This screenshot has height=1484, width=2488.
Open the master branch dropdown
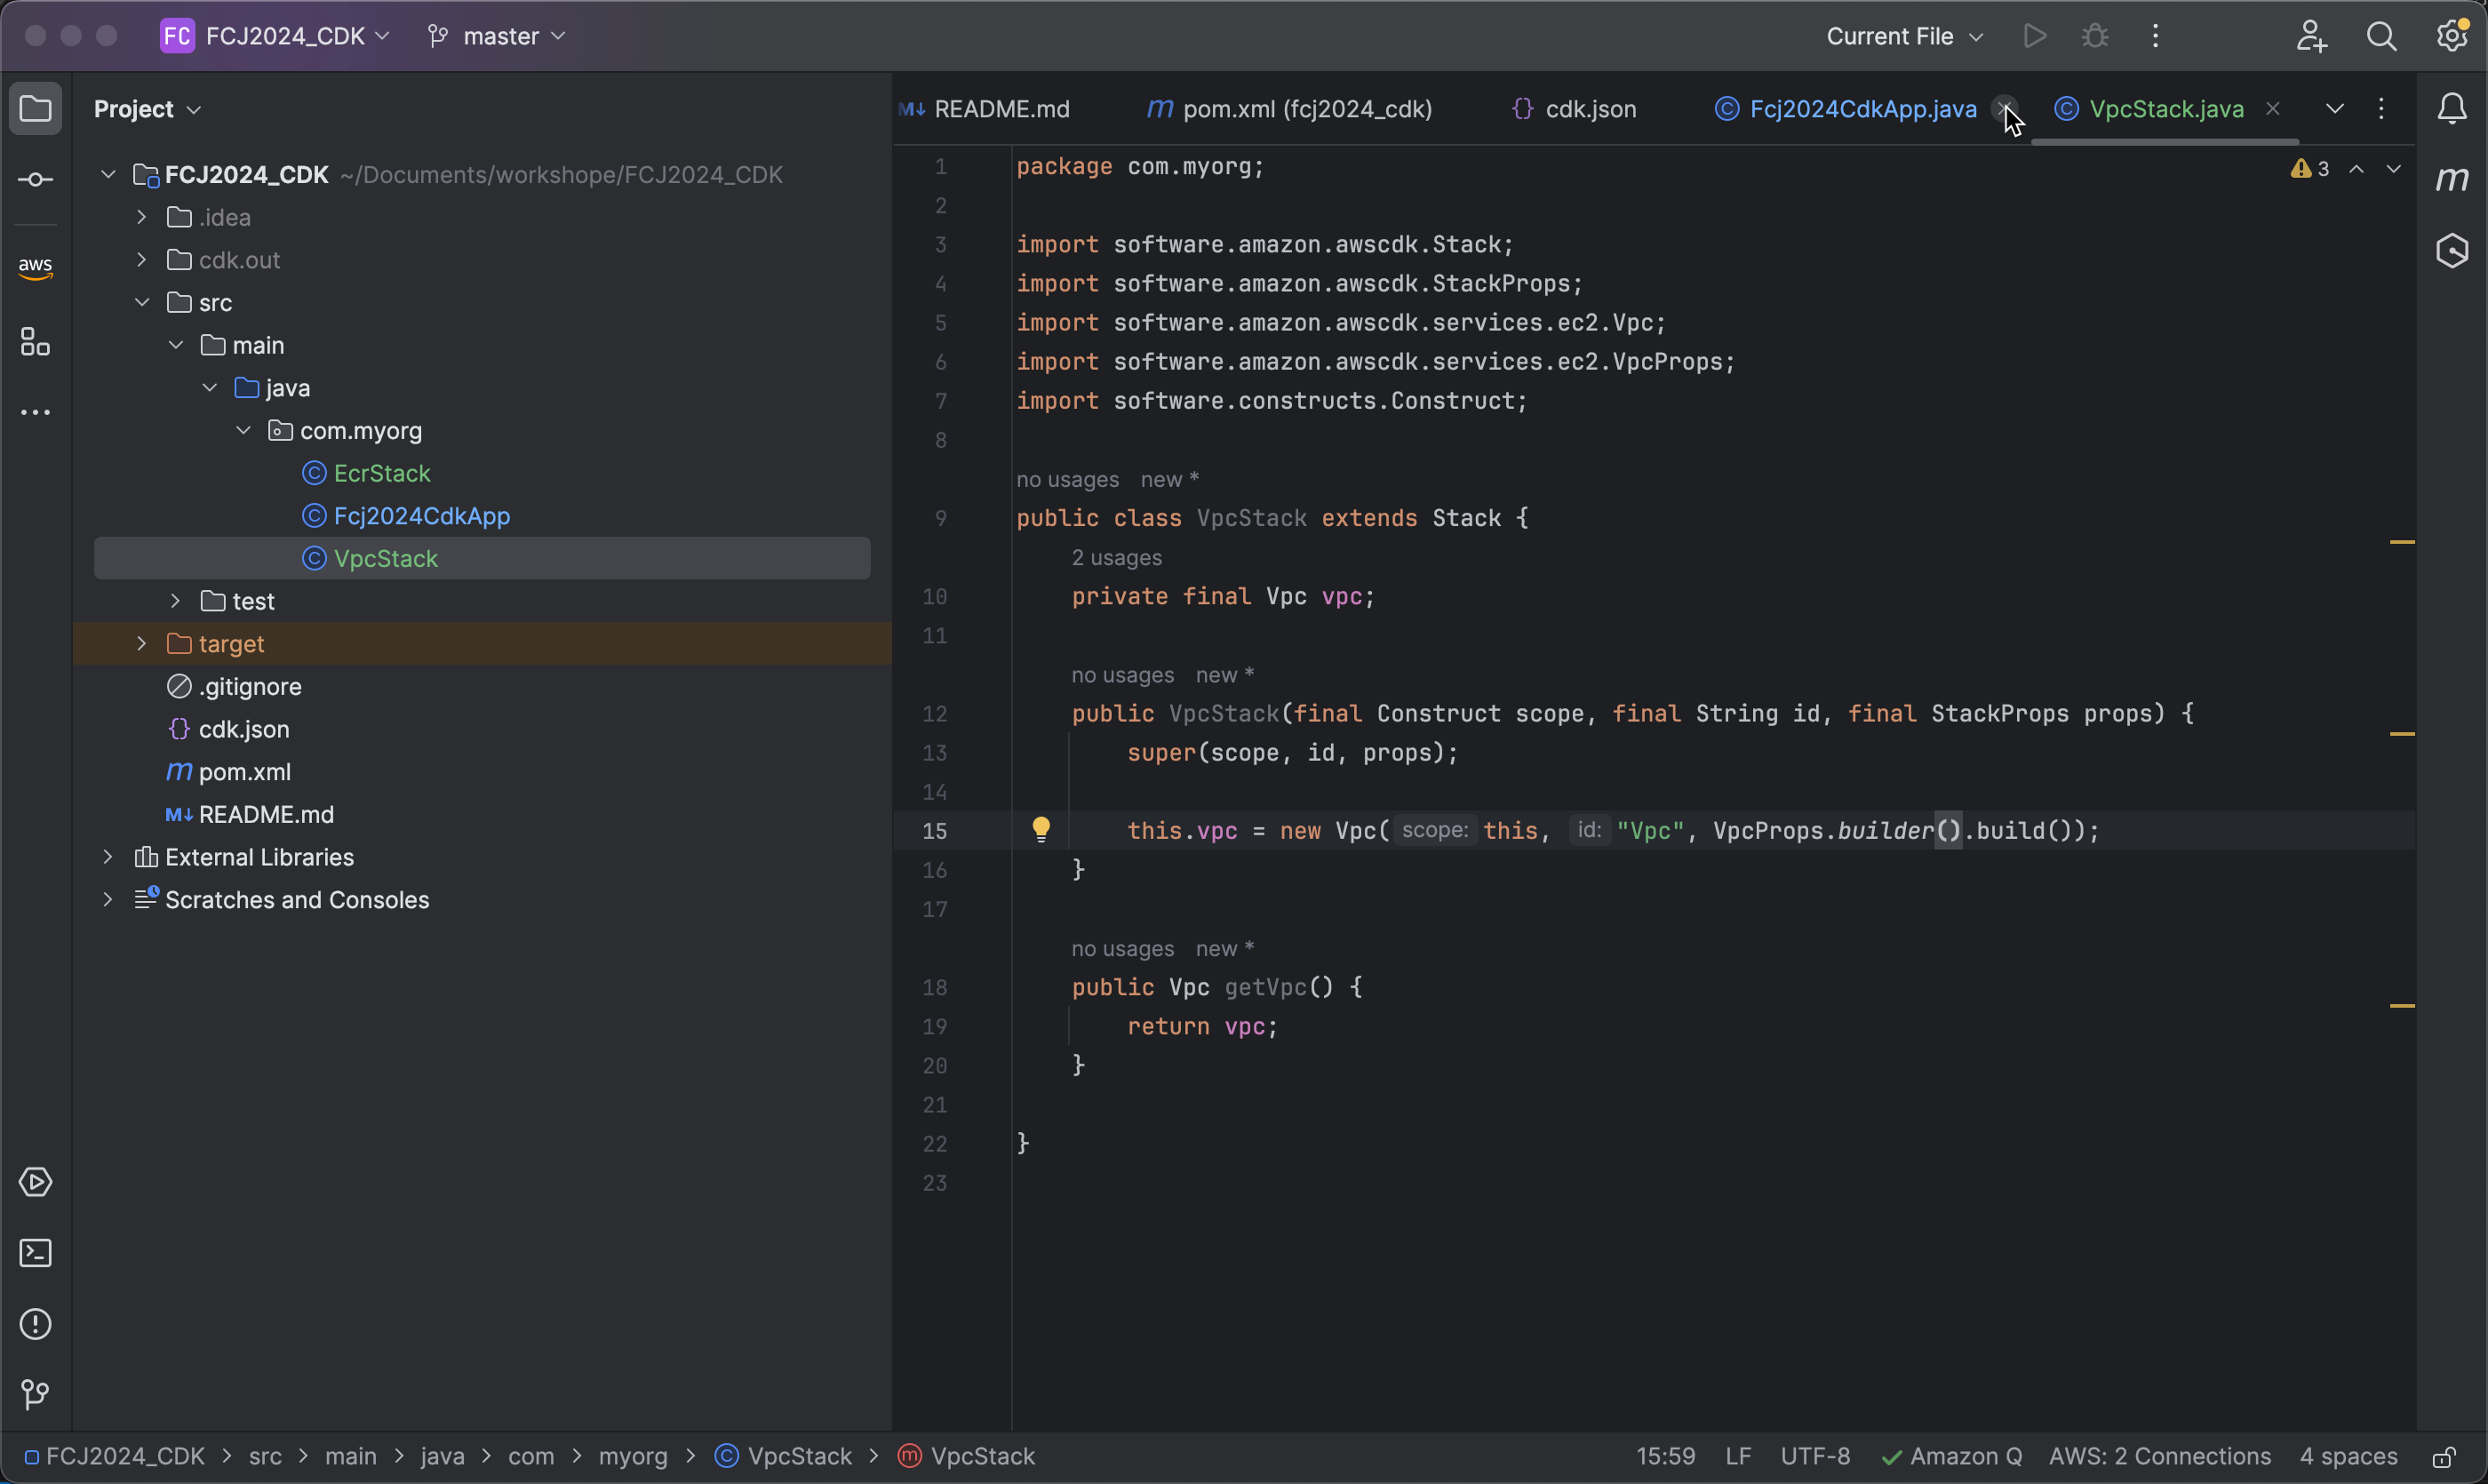[x=497, y=36]
